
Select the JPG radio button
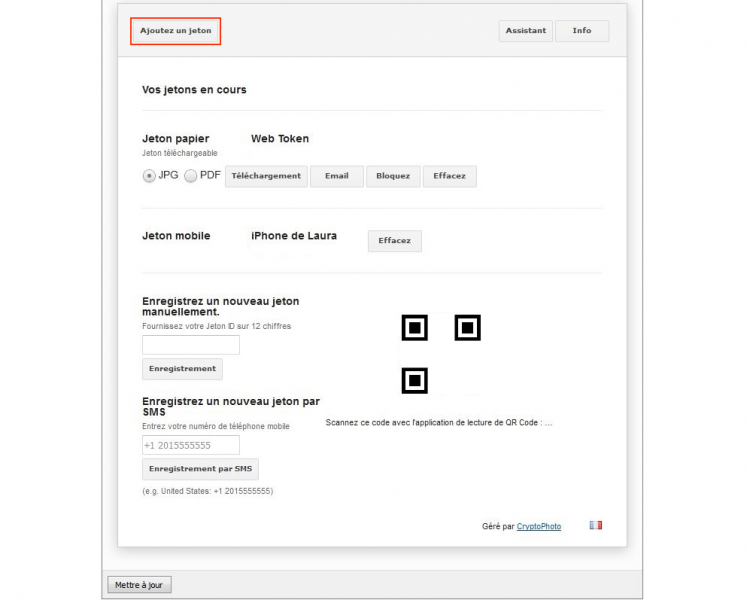pyautogui.click(x=149, y=176)
